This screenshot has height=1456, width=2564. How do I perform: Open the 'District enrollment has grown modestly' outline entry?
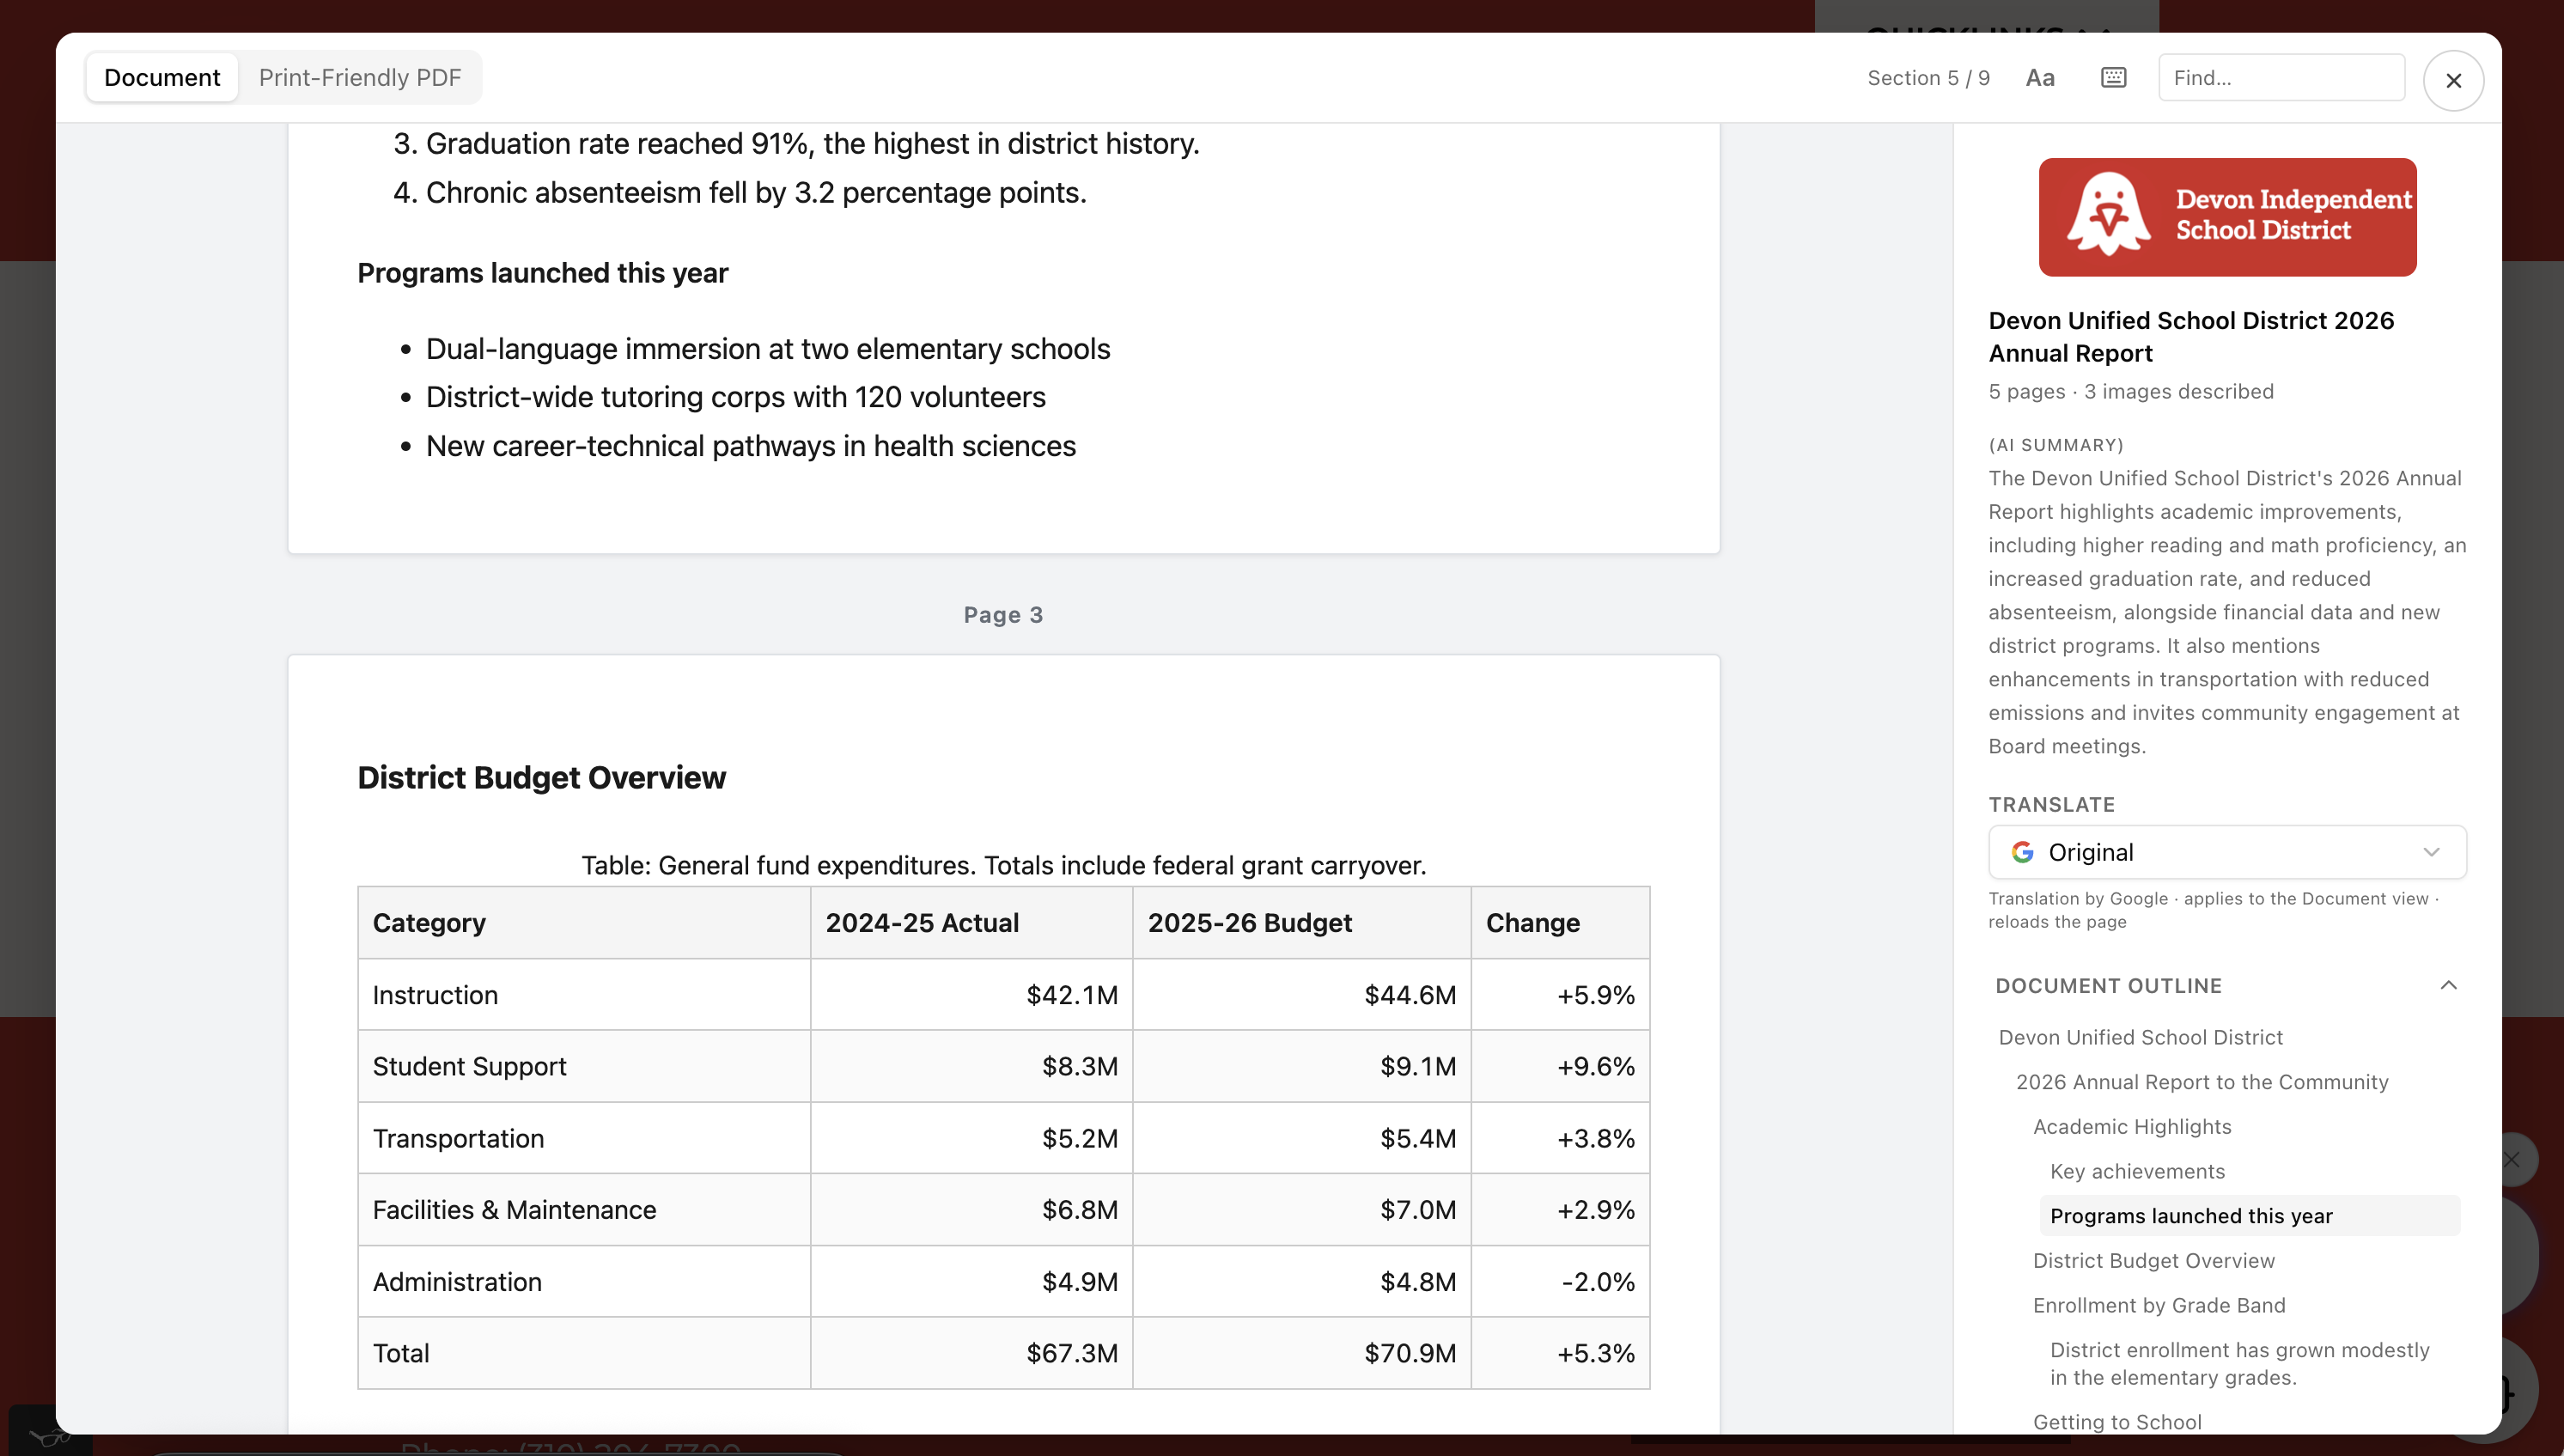(x=2239, y=1364)
